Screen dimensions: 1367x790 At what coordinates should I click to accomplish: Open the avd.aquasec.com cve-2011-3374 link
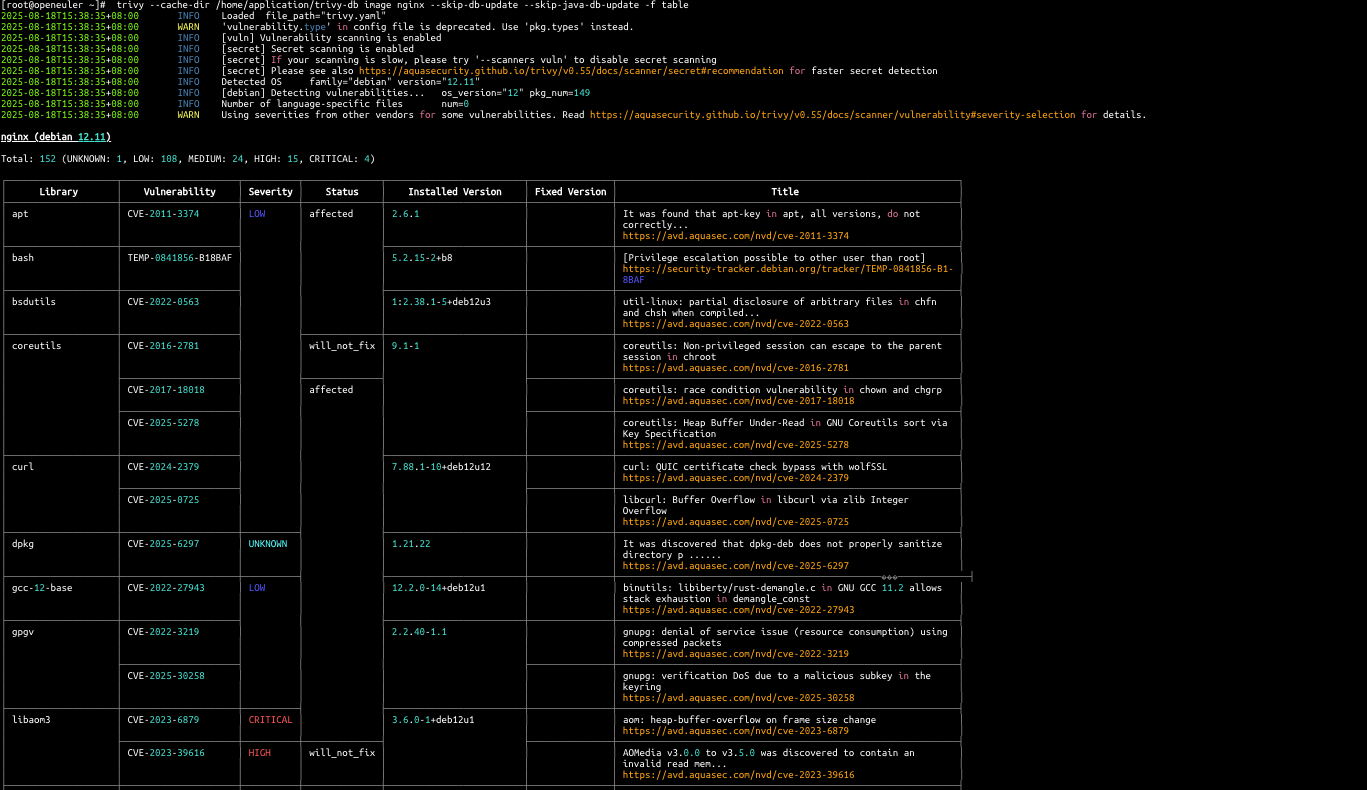click(x=735, y=236)
